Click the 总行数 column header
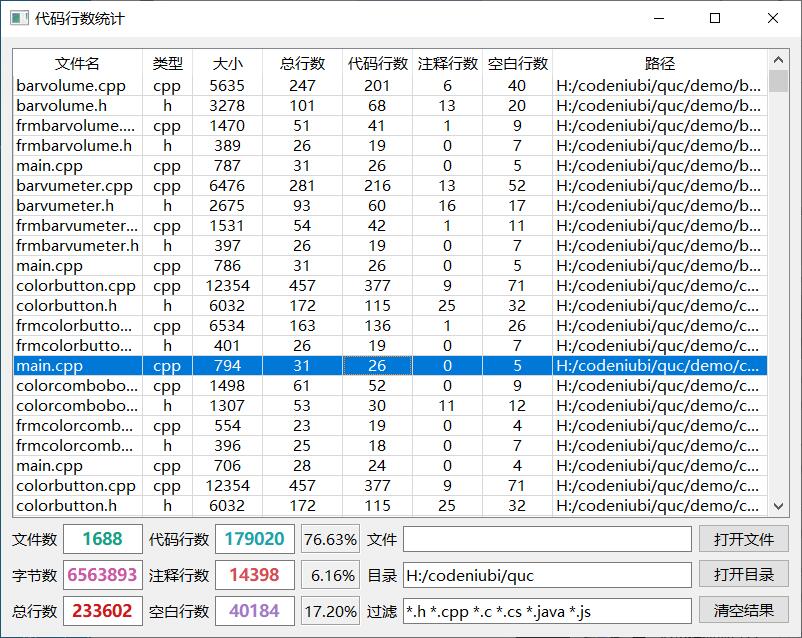Screen dimensions: 802x638 (302, 63)
